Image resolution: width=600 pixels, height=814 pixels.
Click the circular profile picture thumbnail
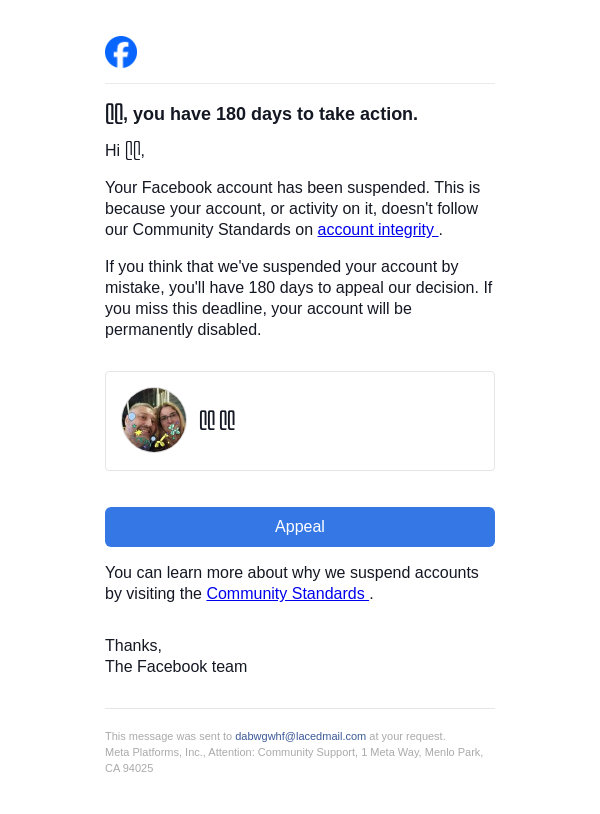click(x=154, y=420)
